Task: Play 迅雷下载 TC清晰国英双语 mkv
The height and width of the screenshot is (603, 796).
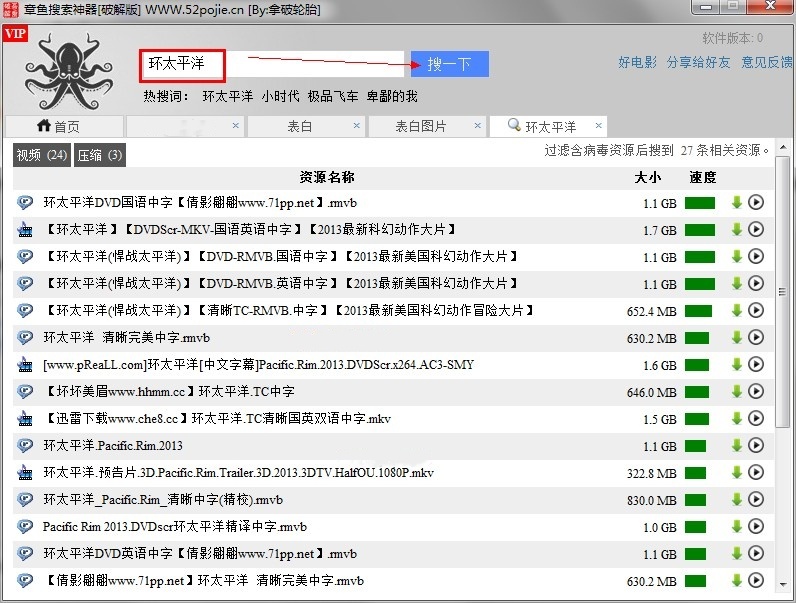Action: click(x=756, y=418)
